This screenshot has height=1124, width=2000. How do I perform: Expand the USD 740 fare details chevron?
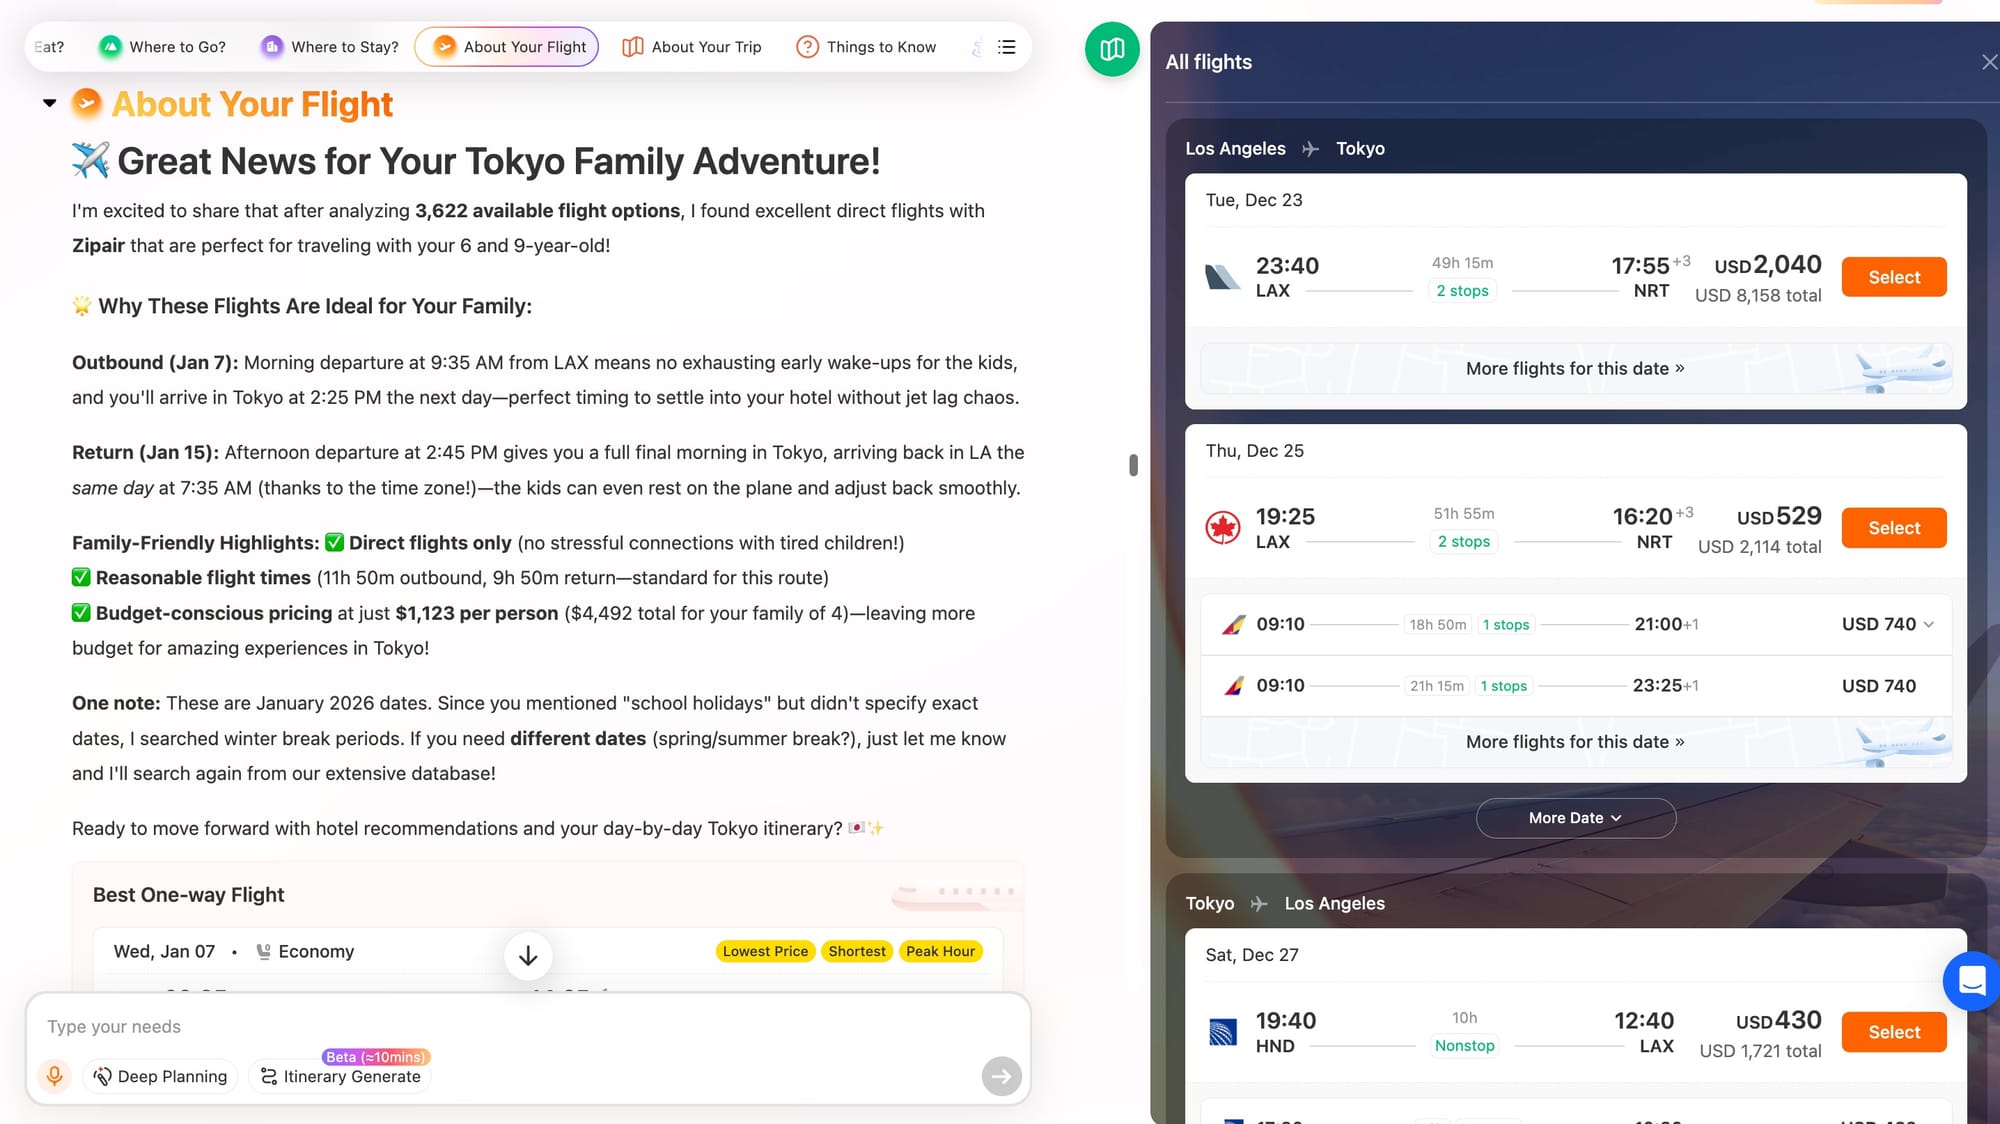tap(1929, 623)
